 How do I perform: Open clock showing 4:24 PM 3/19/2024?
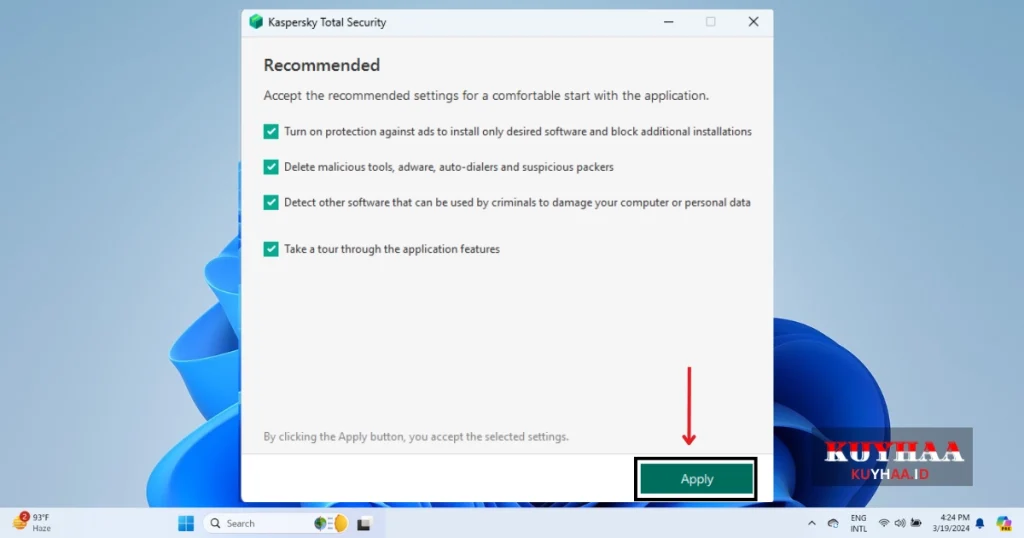(x=951, y=523)
